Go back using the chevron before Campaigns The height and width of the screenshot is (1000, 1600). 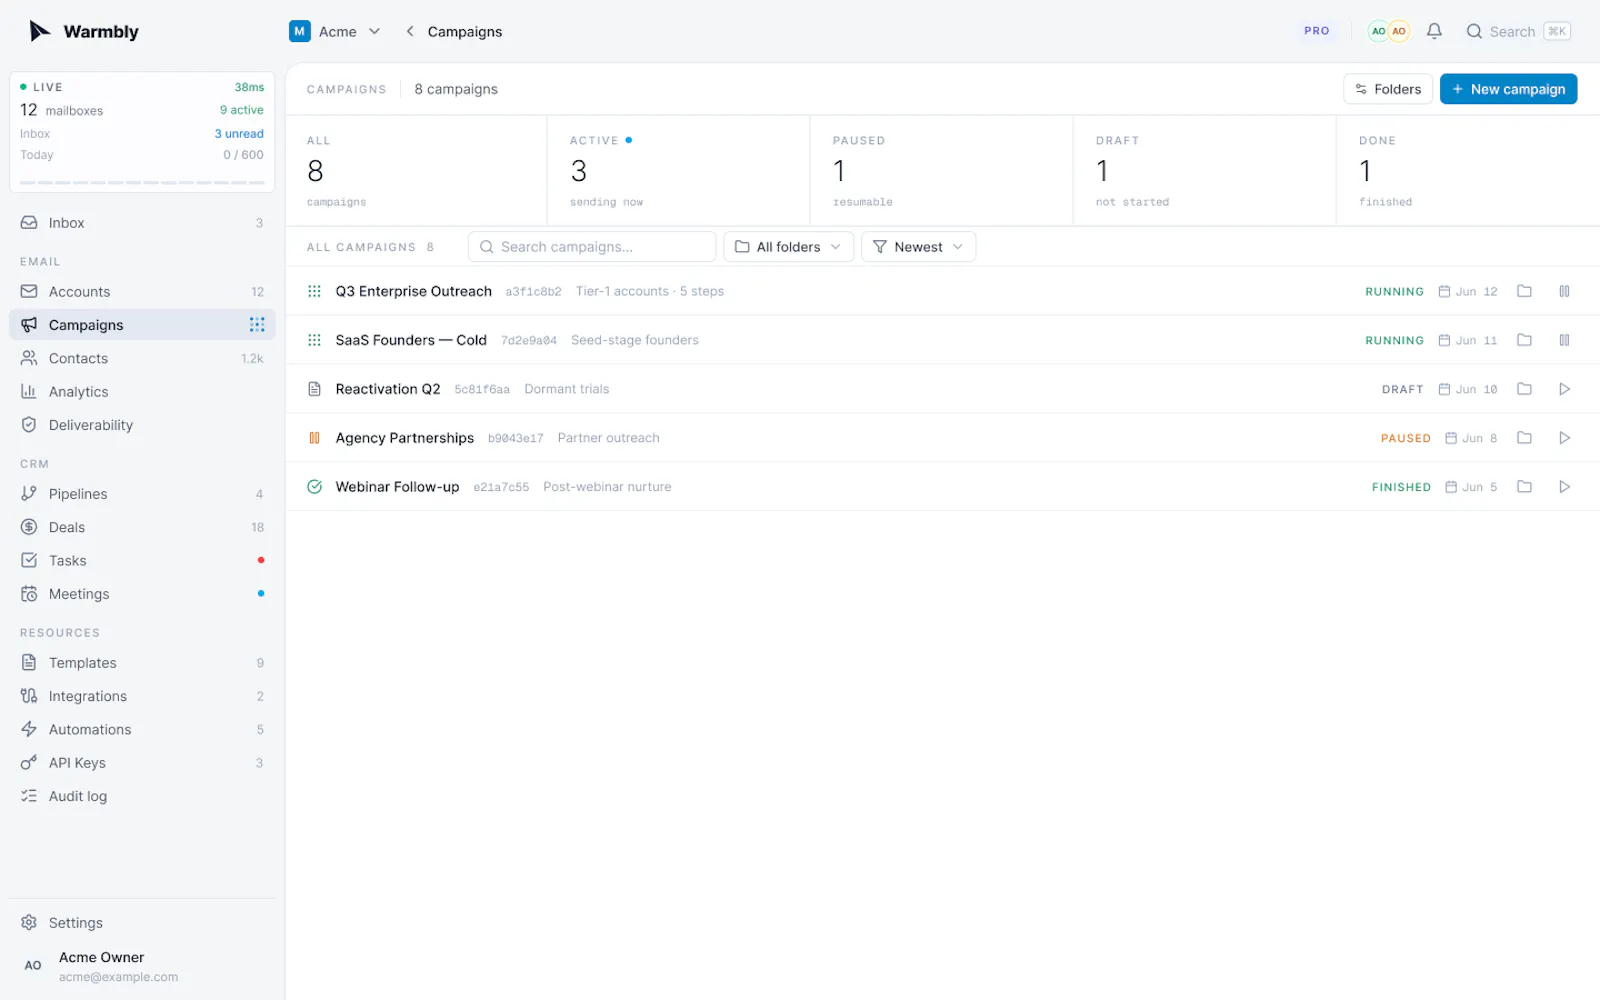pyautogui.click(x=409, y=31)
